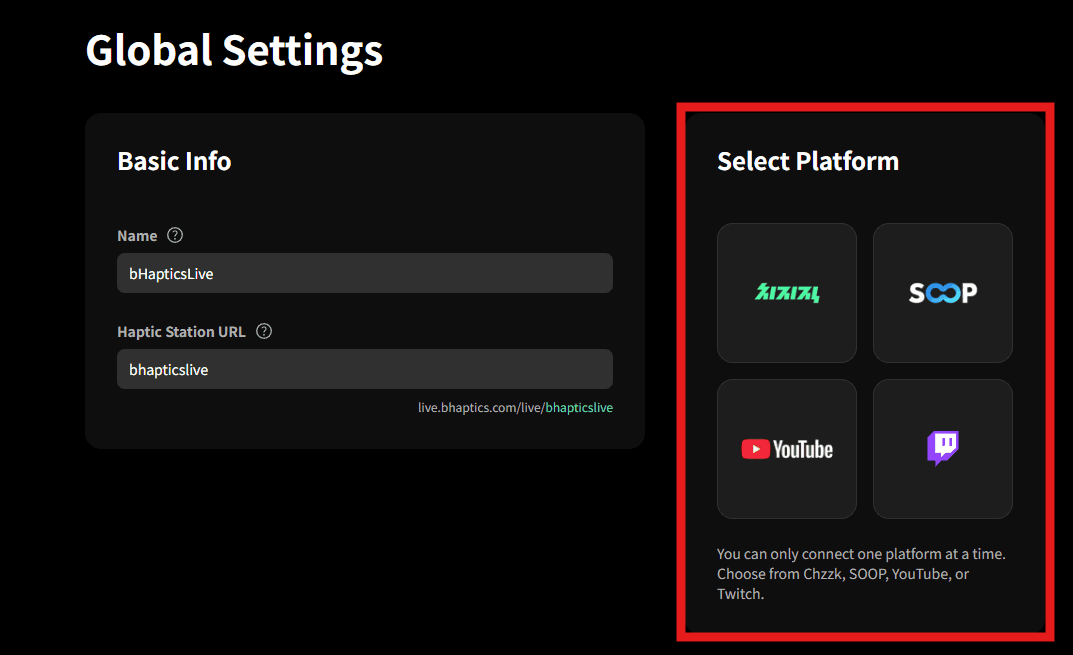
Task: Click the Select Platform section header
Action: (x=807, y=160)
